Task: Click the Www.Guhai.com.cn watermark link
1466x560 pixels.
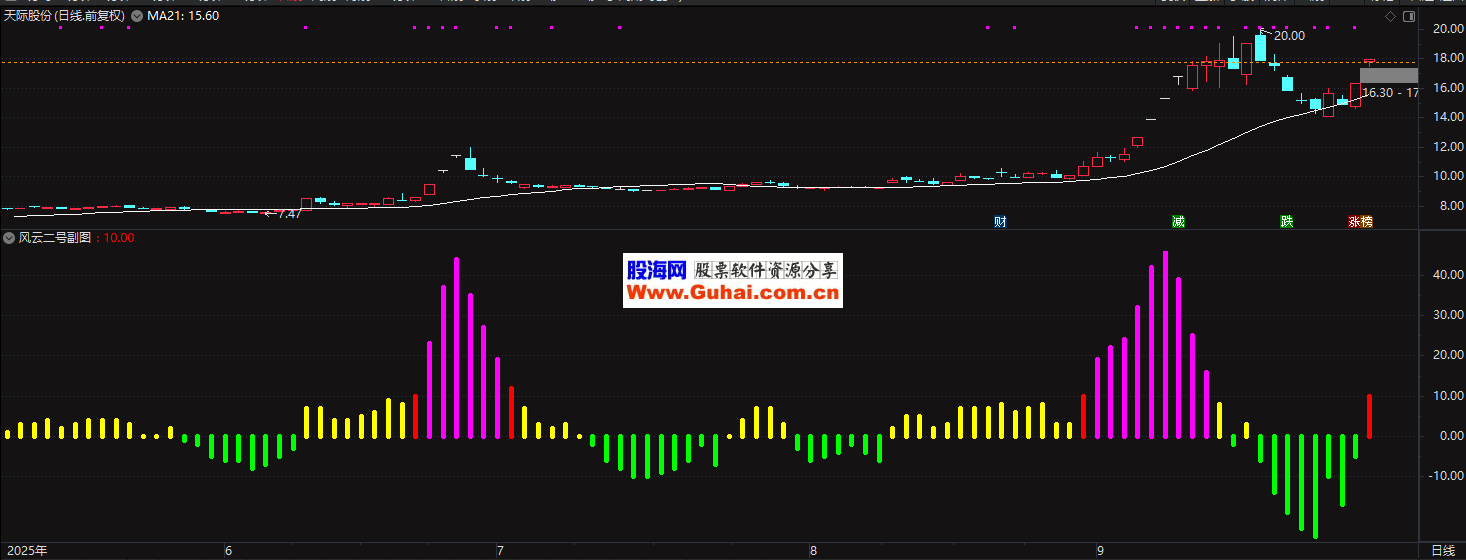Action: coord(732,293)
